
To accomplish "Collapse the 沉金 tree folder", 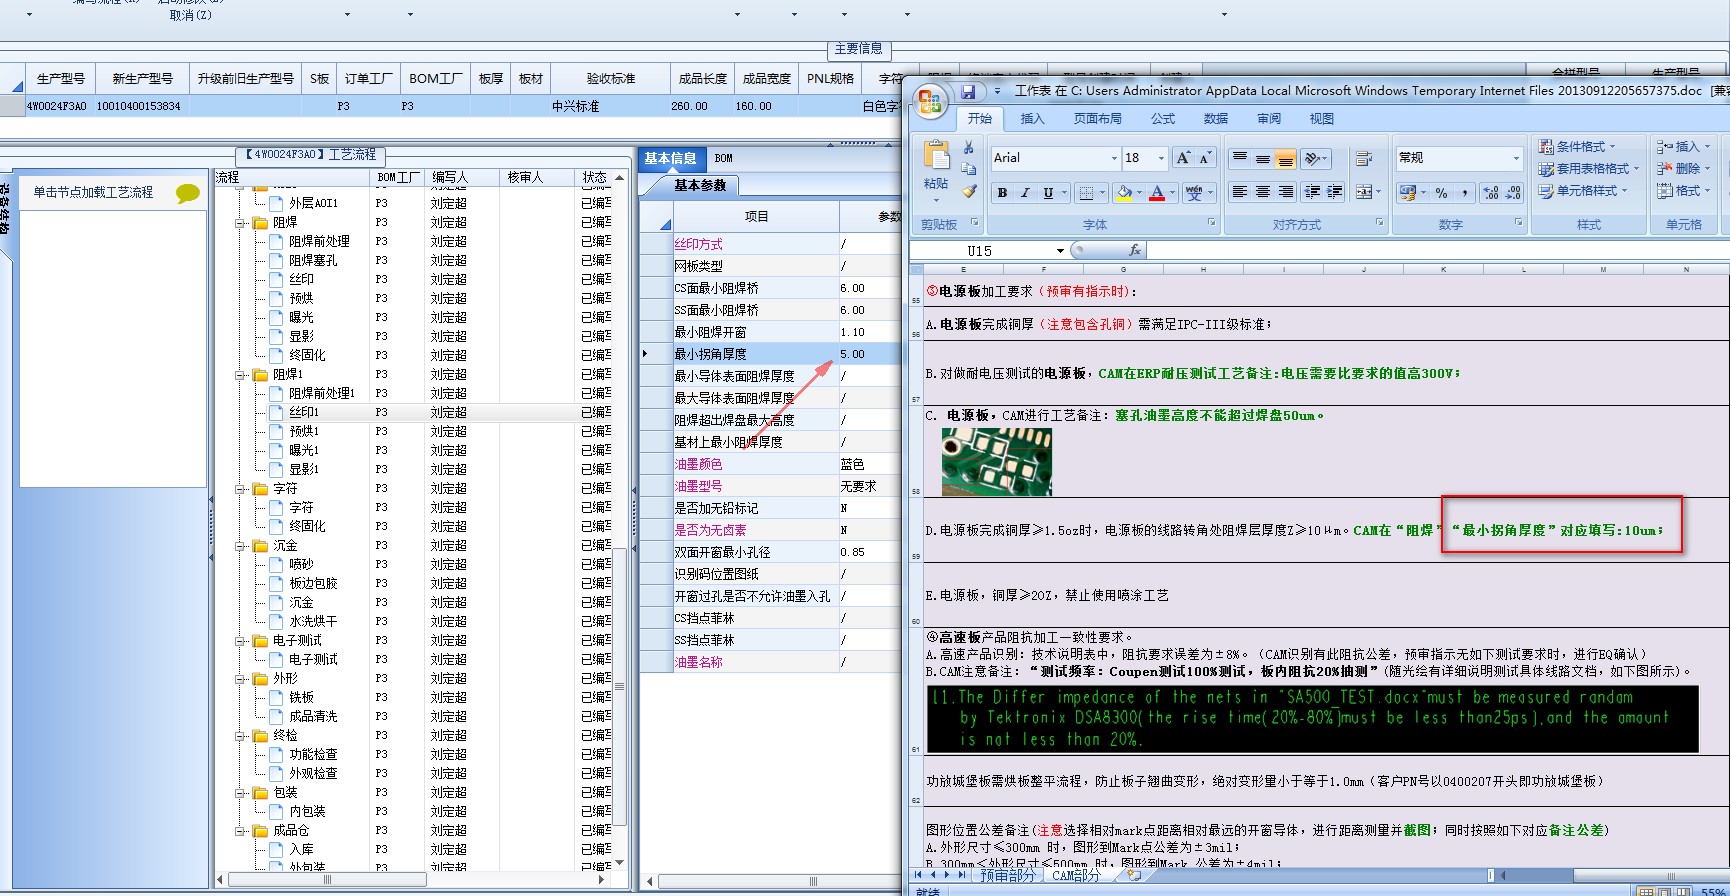I will tap(241, 546).
